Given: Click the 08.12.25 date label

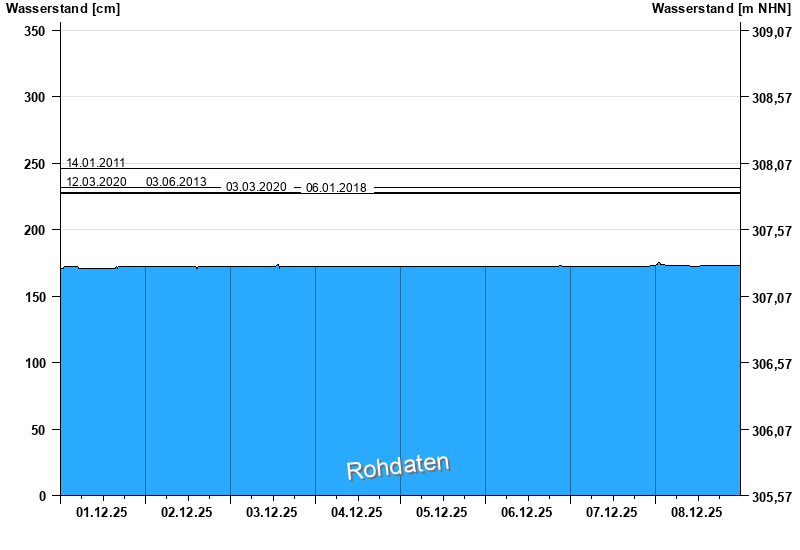Looking at the screenshot, I should coord(696,512).
